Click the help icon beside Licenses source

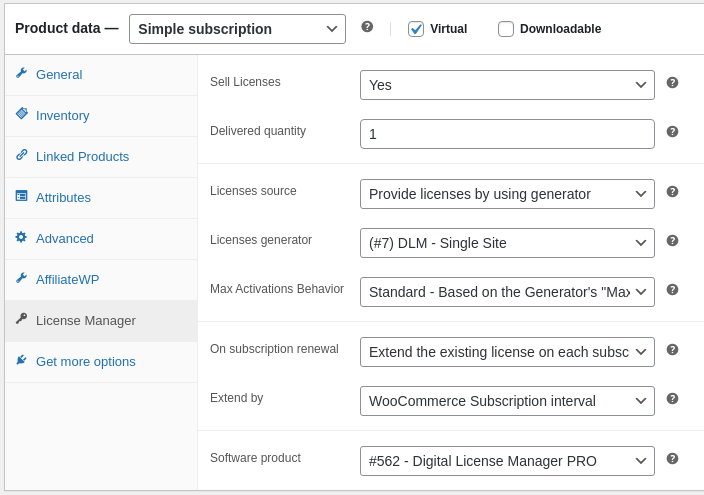(672, 192)
